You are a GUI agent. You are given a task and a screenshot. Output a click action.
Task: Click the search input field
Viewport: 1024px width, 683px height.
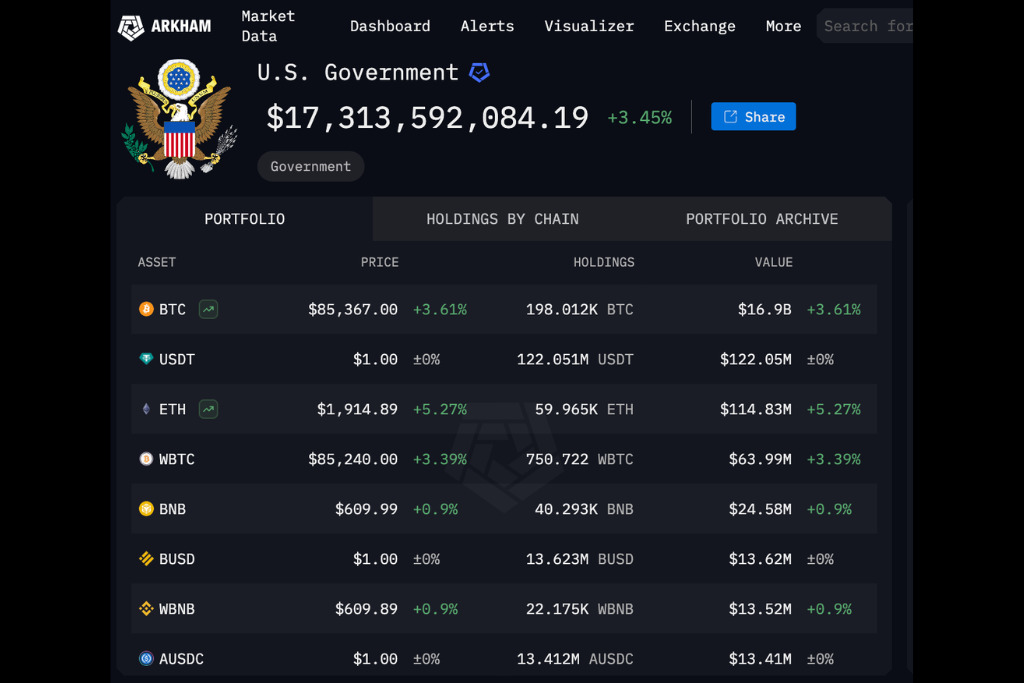[865, 26]
